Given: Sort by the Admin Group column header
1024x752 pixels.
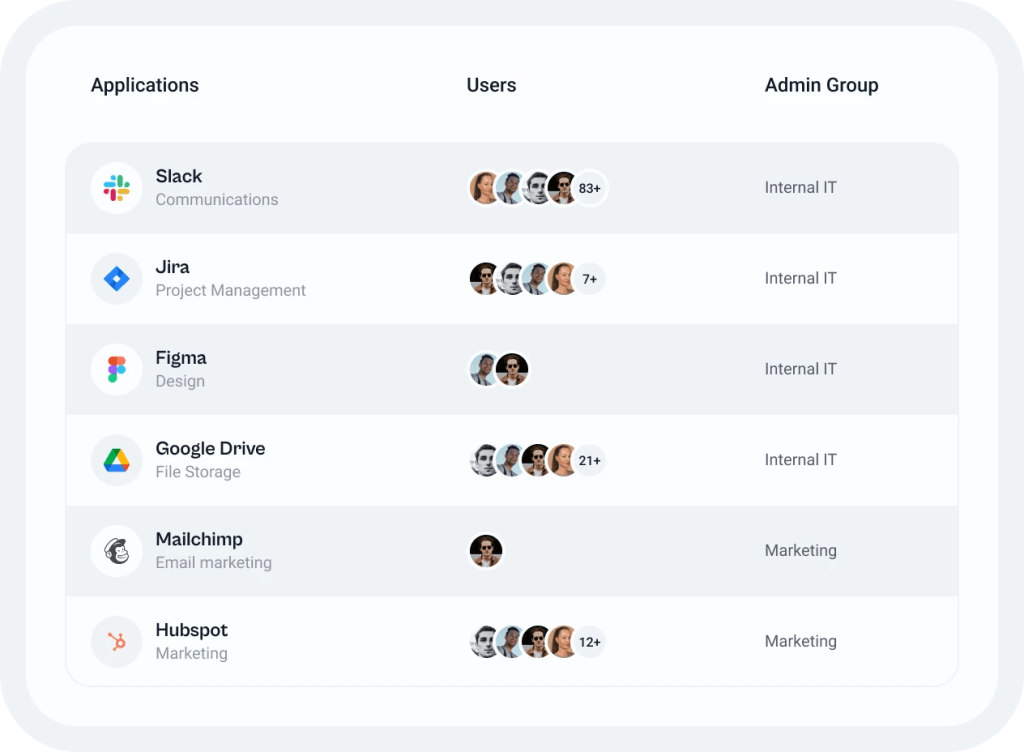Looking at the screenshot, I should coord(822,86).
